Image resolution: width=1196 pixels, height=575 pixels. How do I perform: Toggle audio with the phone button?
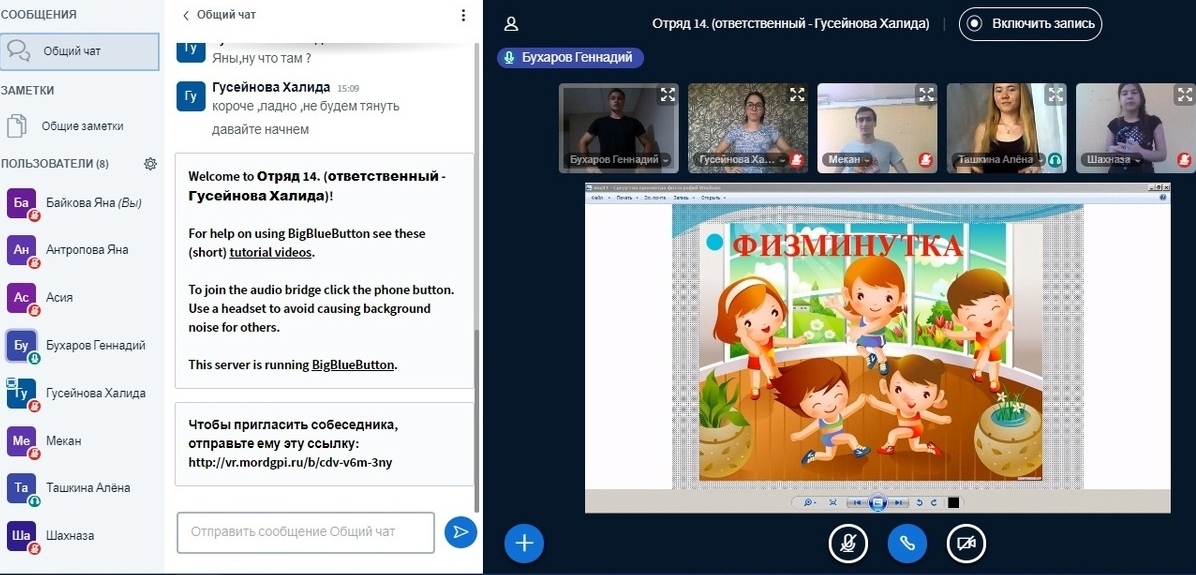point(907,543)
